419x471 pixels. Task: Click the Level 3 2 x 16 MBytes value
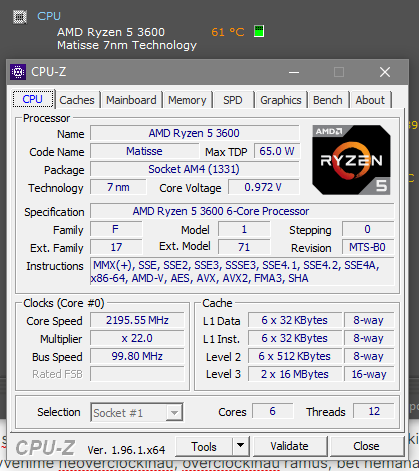click(x=295, y=374)
